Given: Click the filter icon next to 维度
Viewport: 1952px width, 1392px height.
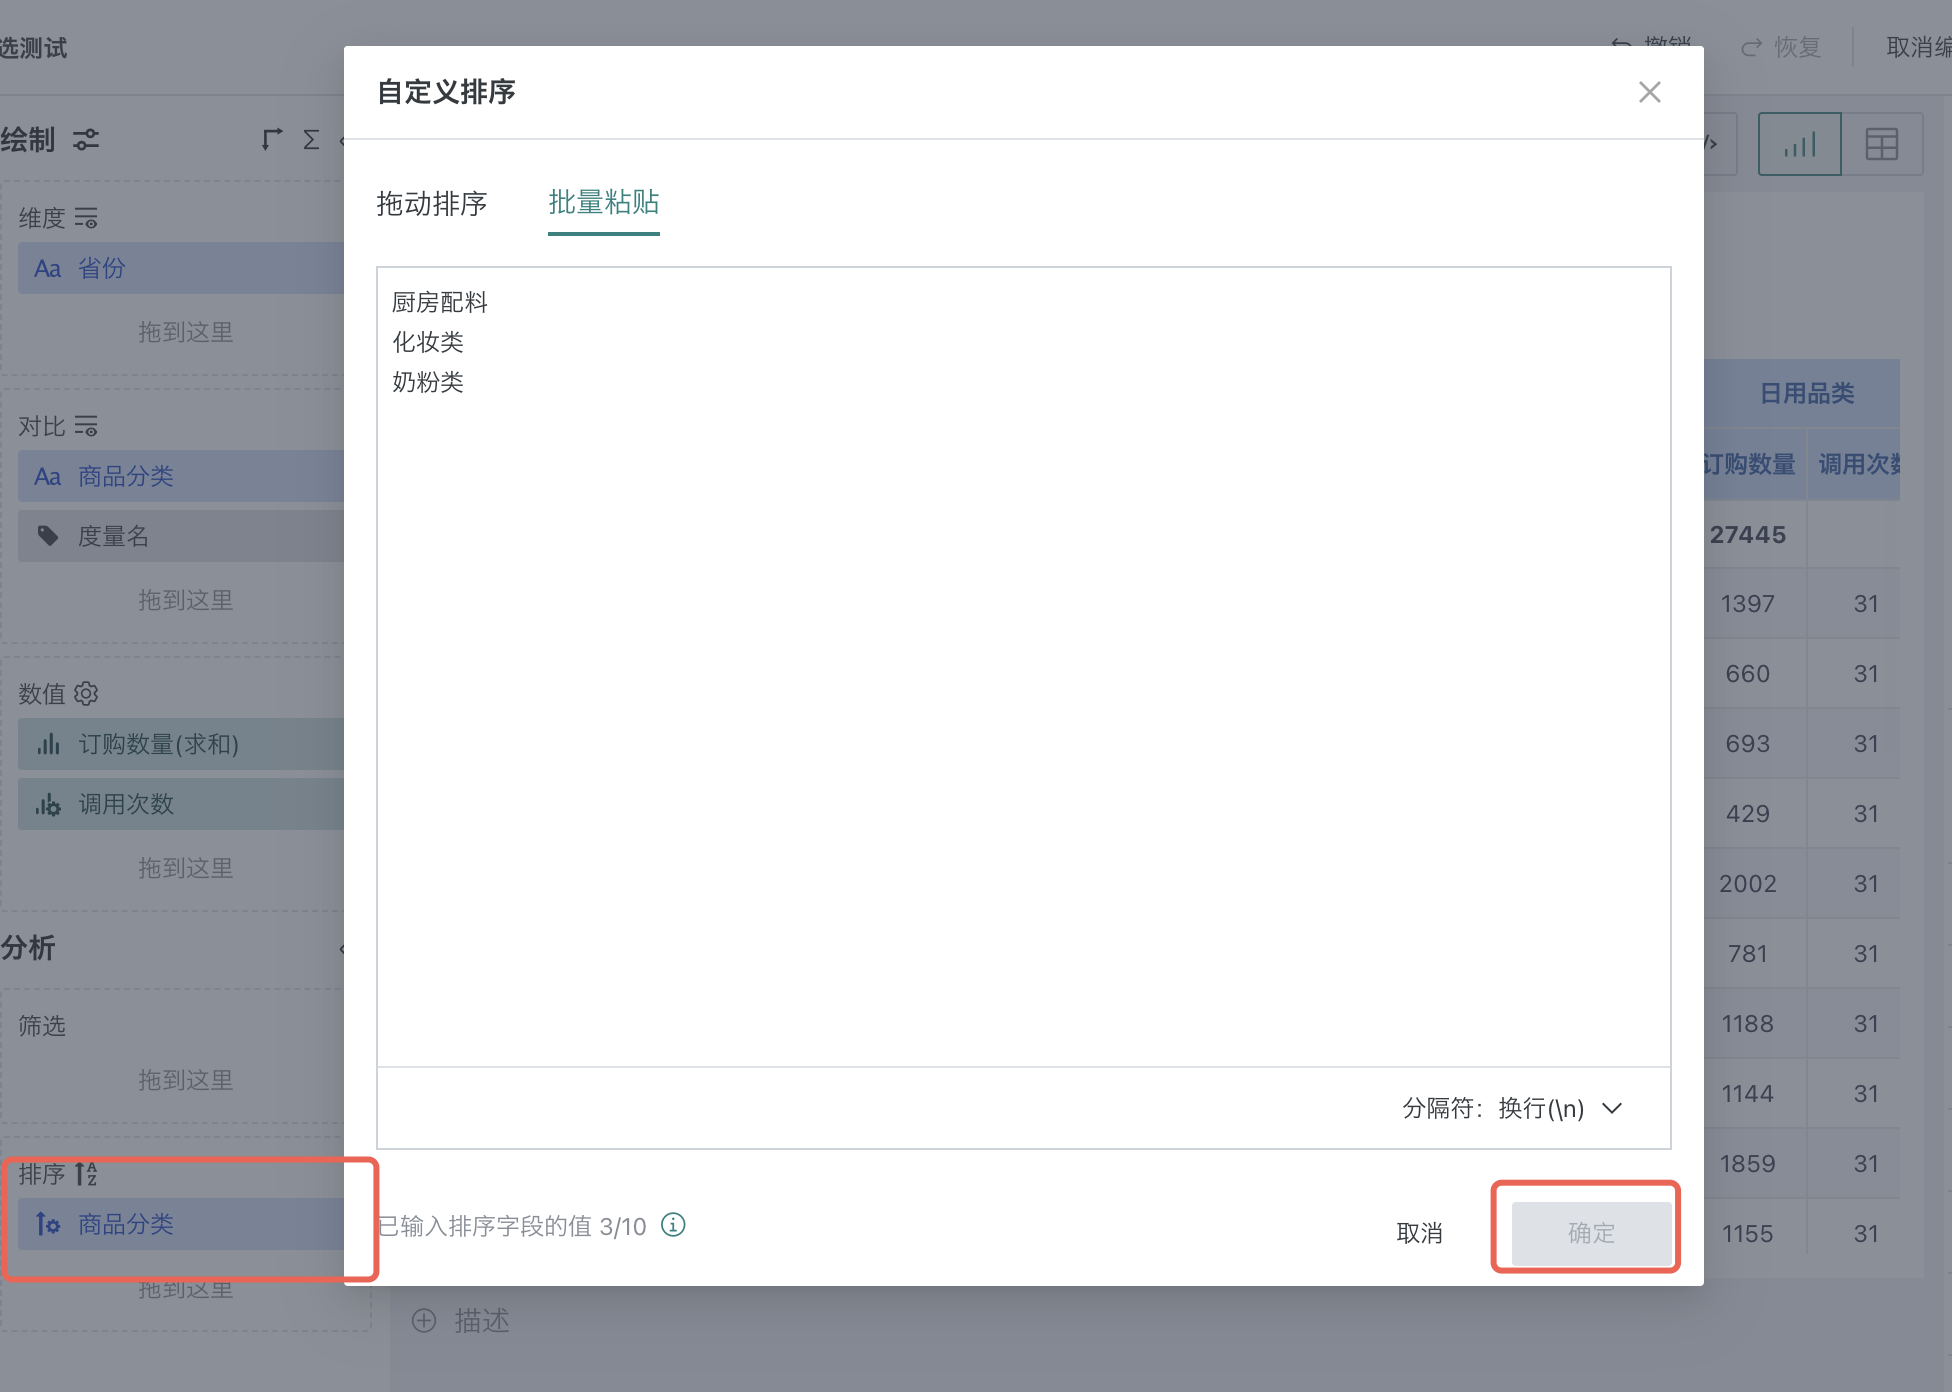Looking at the screenshot, I should tap(86, 218).
